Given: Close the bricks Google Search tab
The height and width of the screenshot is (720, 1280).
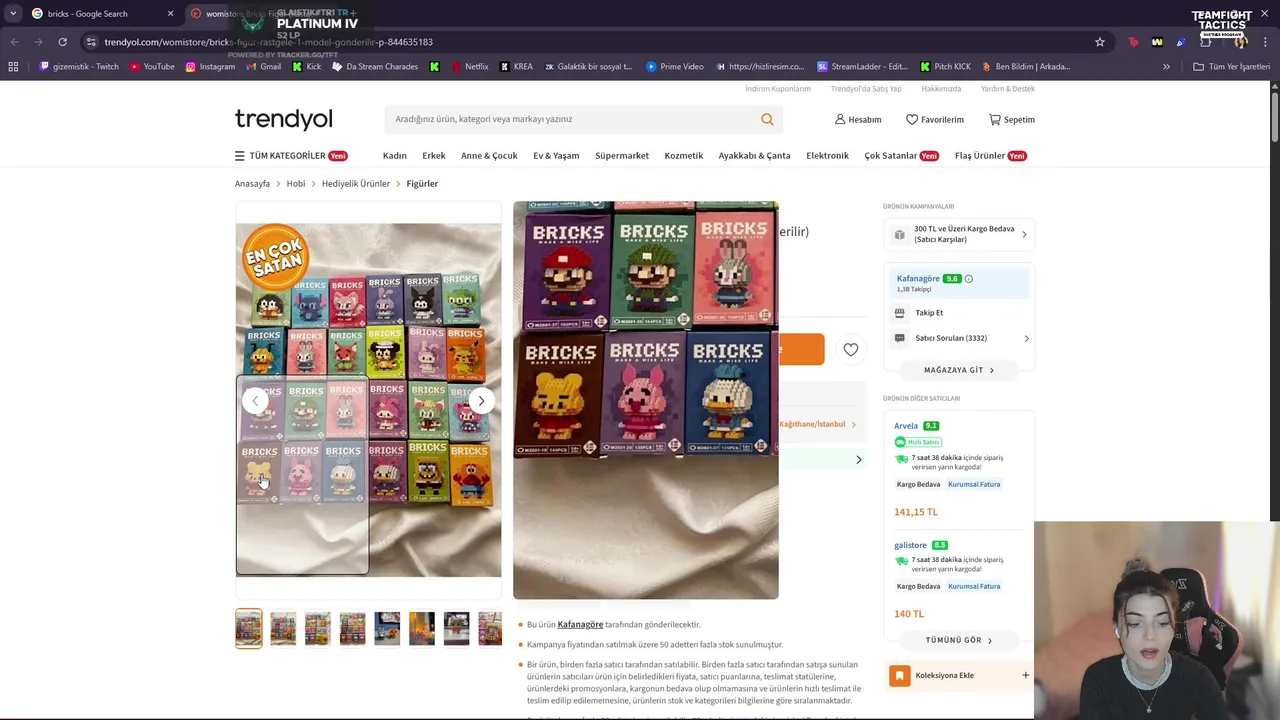Looking at the screenshot, I should pos(170,14).
